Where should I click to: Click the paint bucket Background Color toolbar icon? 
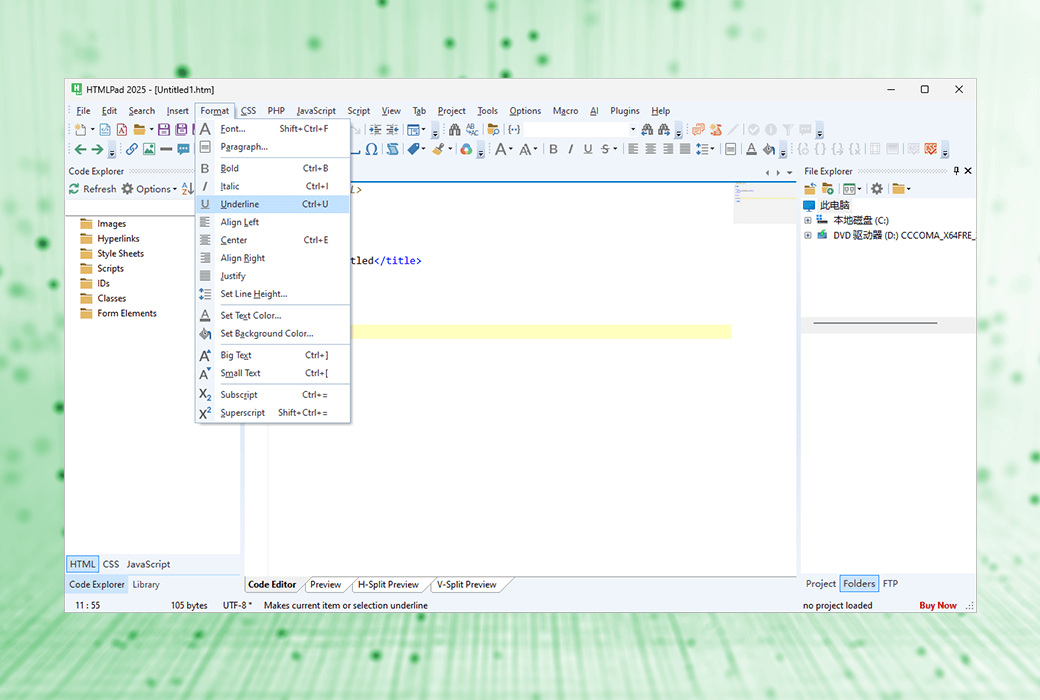(769, 149)
